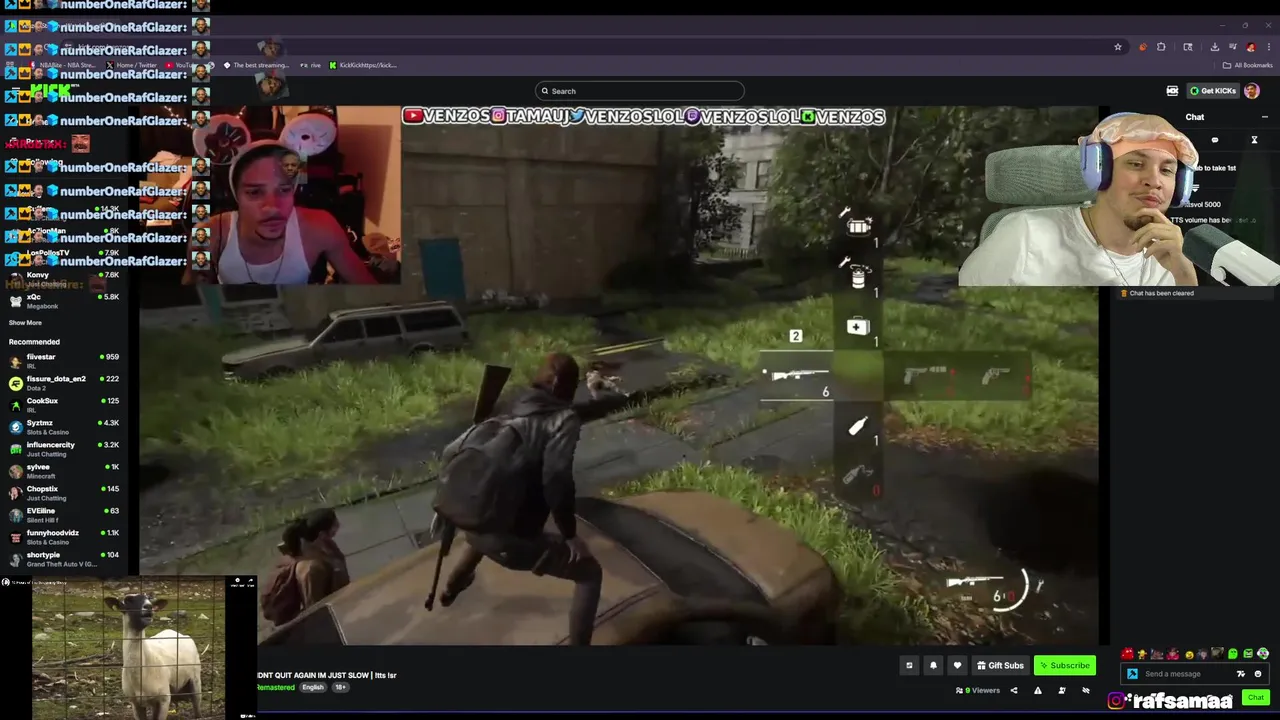Click the share icon beside Viewers
Viewport: 1280px width, 720px height.
tap(1013, 690)
